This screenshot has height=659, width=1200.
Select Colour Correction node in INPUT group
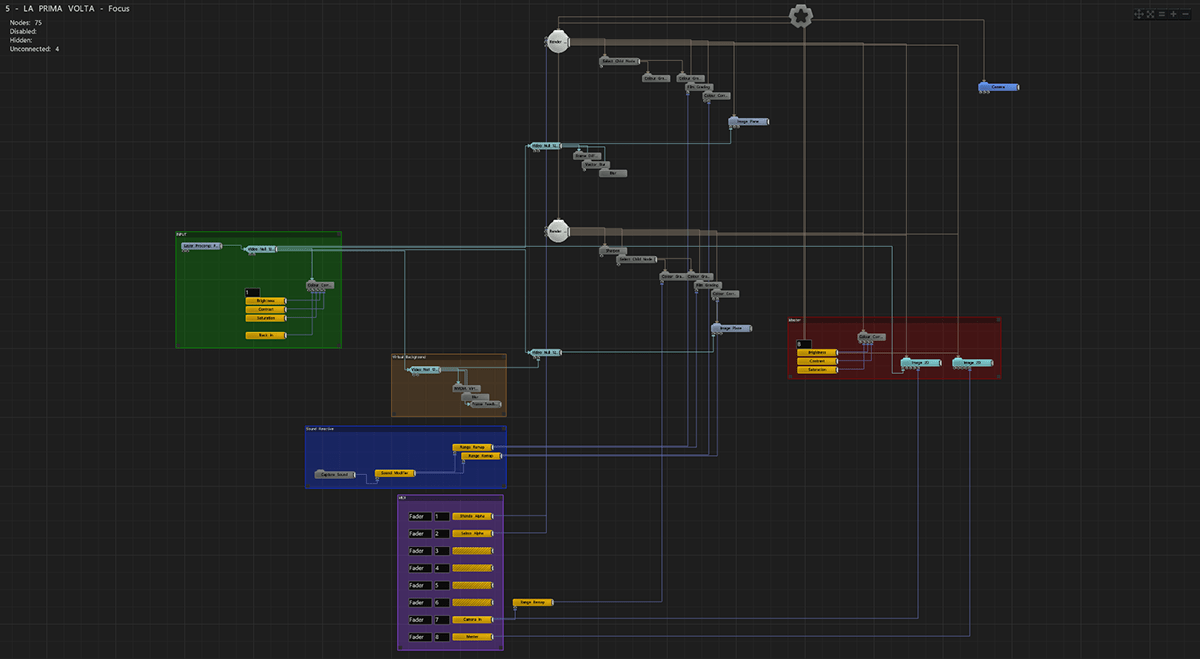pyautogui.click(x=320, y=285)
